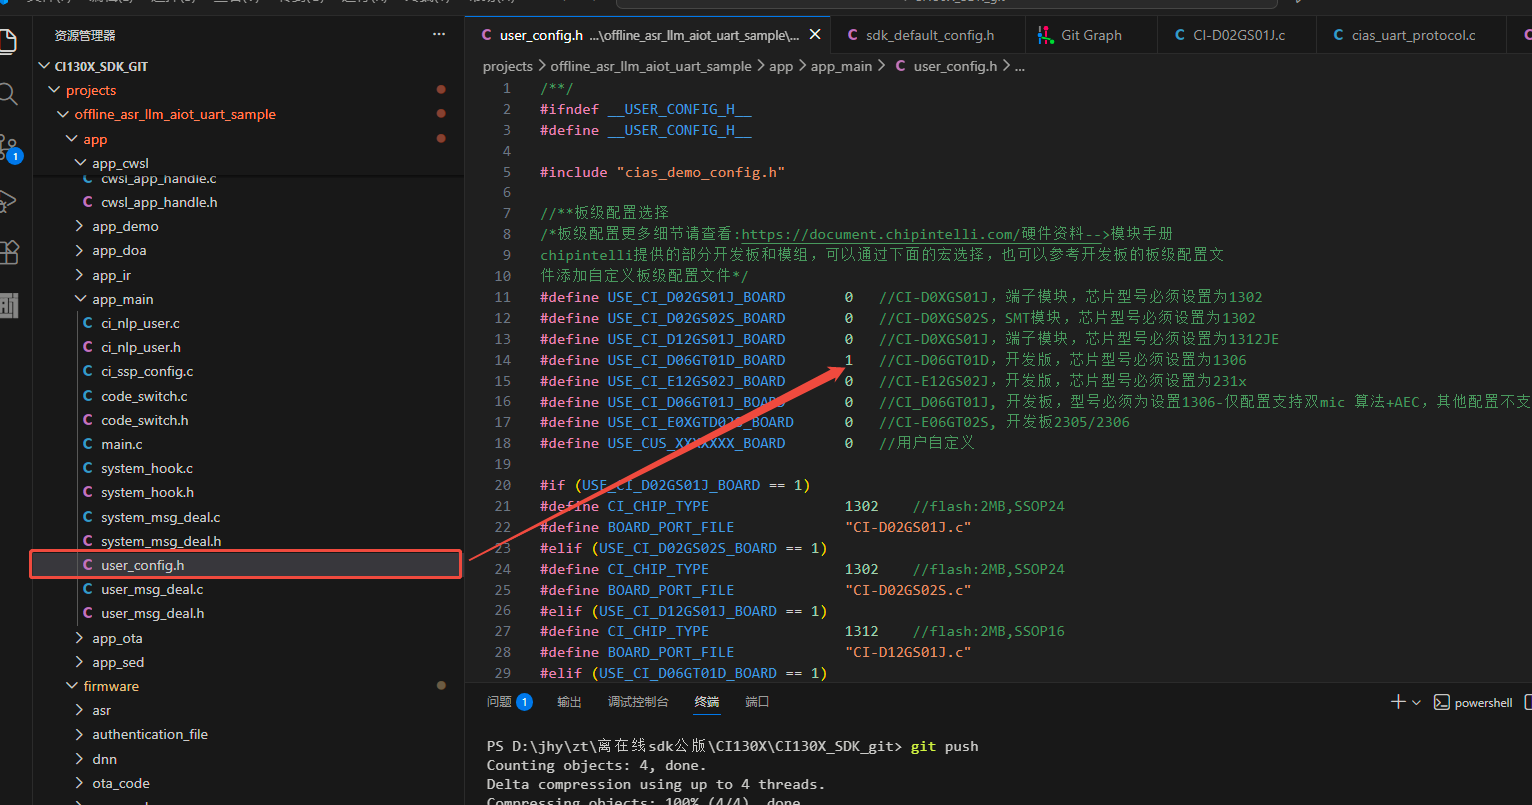Image resolution: width=1532 pixels, height=805 pixels.
Task: Open the Extensions view in activity bar
Action: pos(8,253)
